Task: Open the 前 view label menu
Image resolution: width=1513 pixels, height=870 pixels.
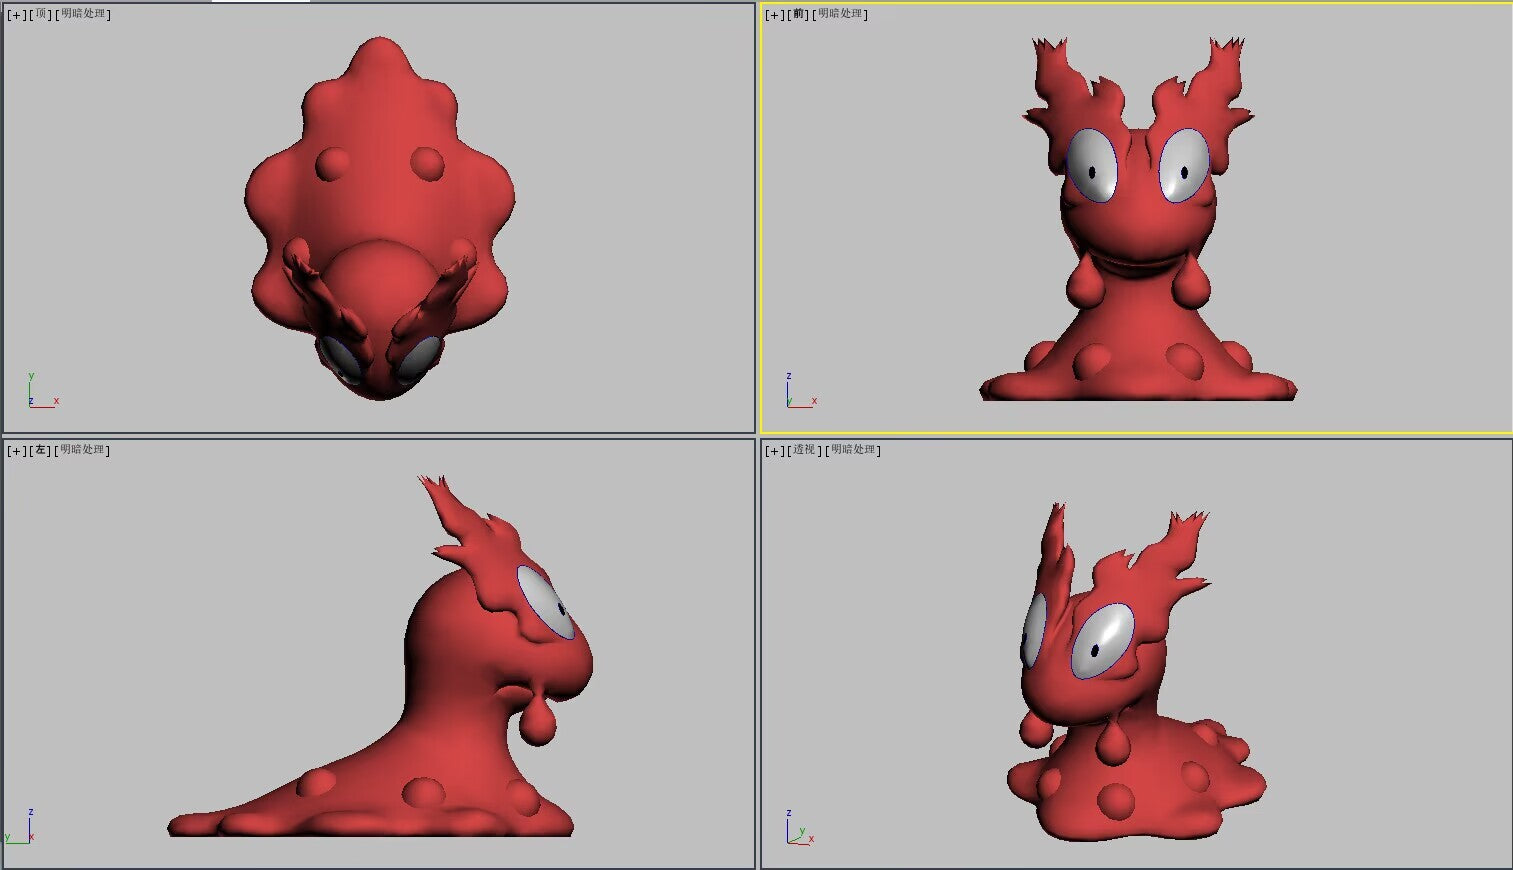Action: tap(799, 15)
